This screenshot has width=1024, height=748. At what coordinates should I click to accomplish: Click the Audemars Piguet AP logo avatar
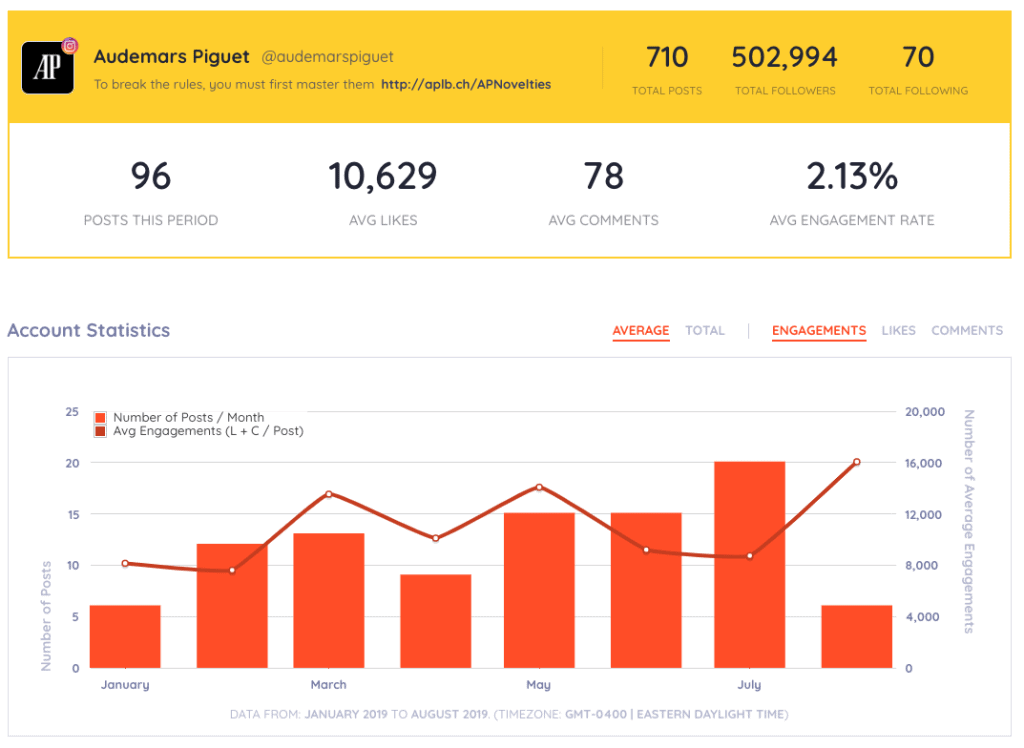(48, 67)
